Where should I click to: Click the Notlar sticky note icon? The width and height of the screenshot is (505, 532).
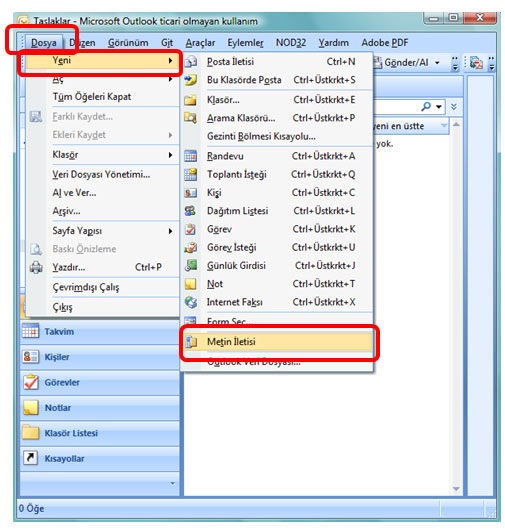[31, 407]
